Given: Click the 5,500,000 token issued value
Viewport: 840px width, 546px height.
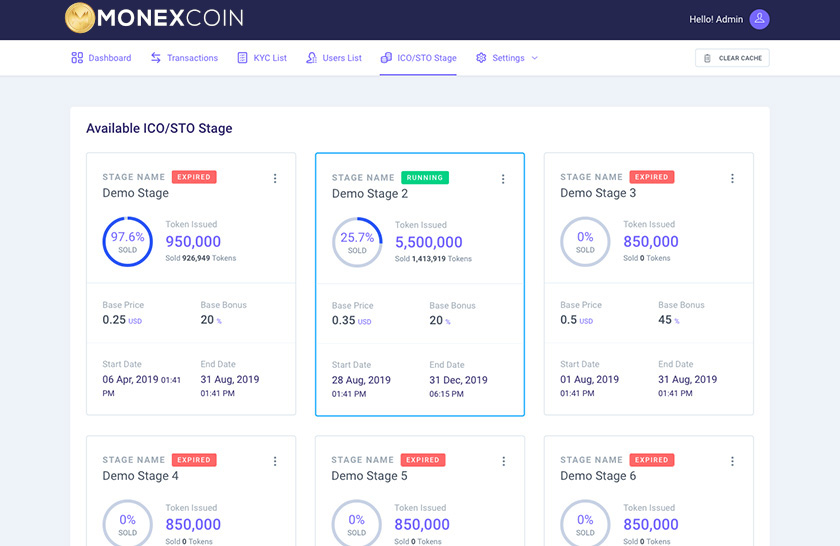Looking at the screenshot, I should tap(429, 242).
